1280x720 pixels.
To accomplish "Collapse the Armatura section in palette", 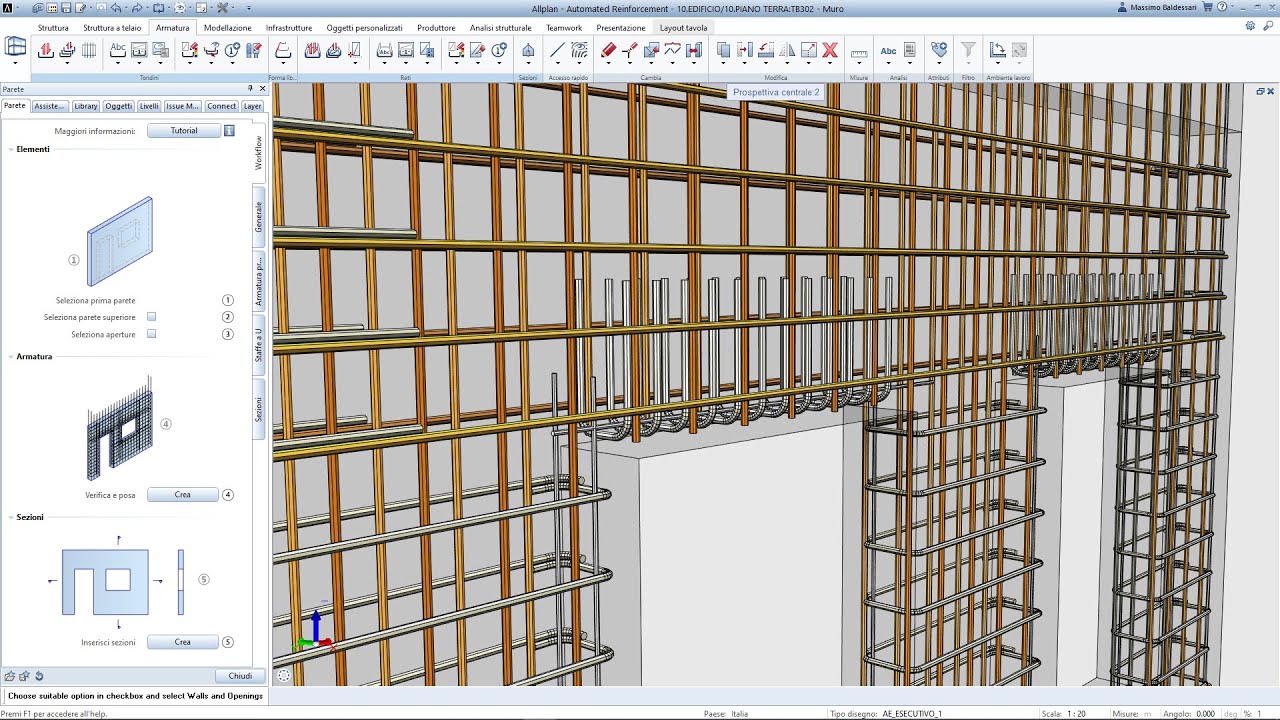I will [x=11, y=356].
